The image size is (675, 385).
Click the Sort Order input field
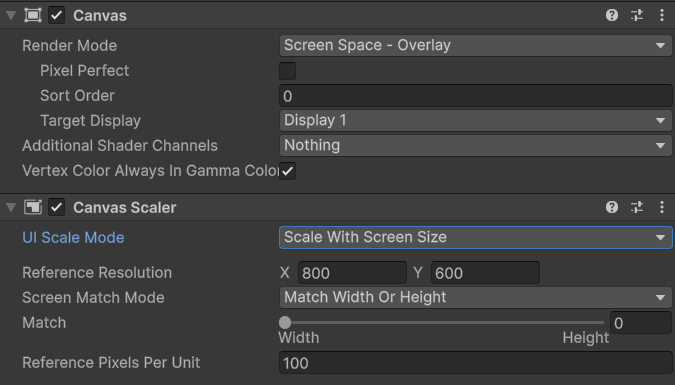(x=475, y=96)
